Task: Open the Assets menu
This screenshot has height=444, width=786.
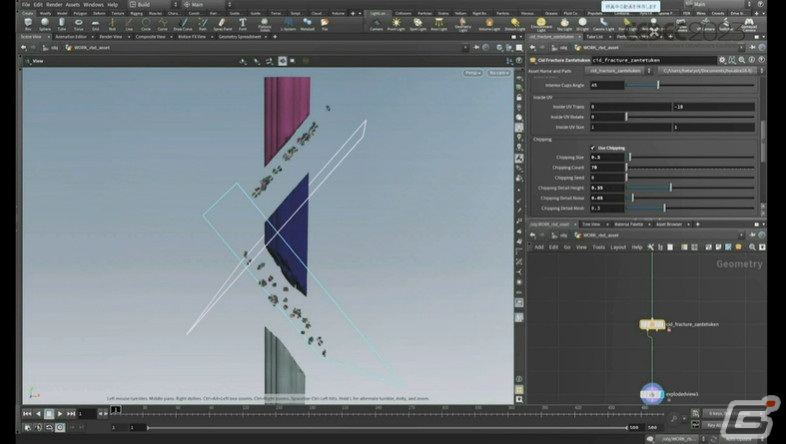Action: click(x=73, y=5)
